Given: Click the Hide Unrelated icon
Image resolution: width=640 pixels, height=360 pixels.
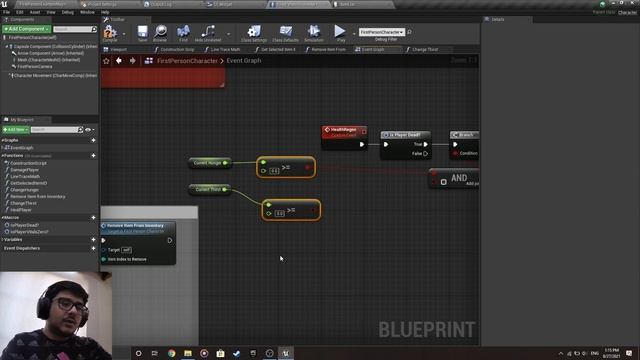Looking at the screenshot, I should pos(208,33).
